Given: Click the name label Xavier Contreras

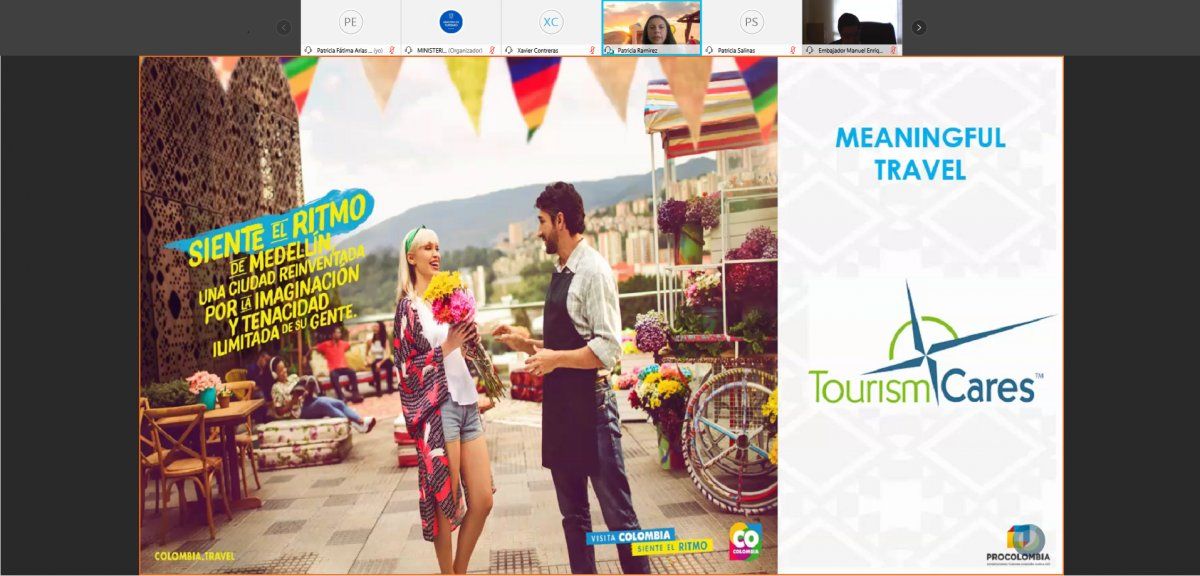Looking at the screenshot, I should (x=538, y=50).
